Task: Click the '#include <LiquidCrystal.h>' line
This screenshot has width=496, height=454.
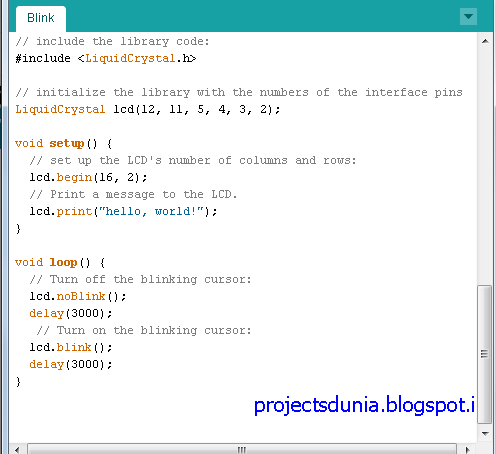Action: [106, 58]
